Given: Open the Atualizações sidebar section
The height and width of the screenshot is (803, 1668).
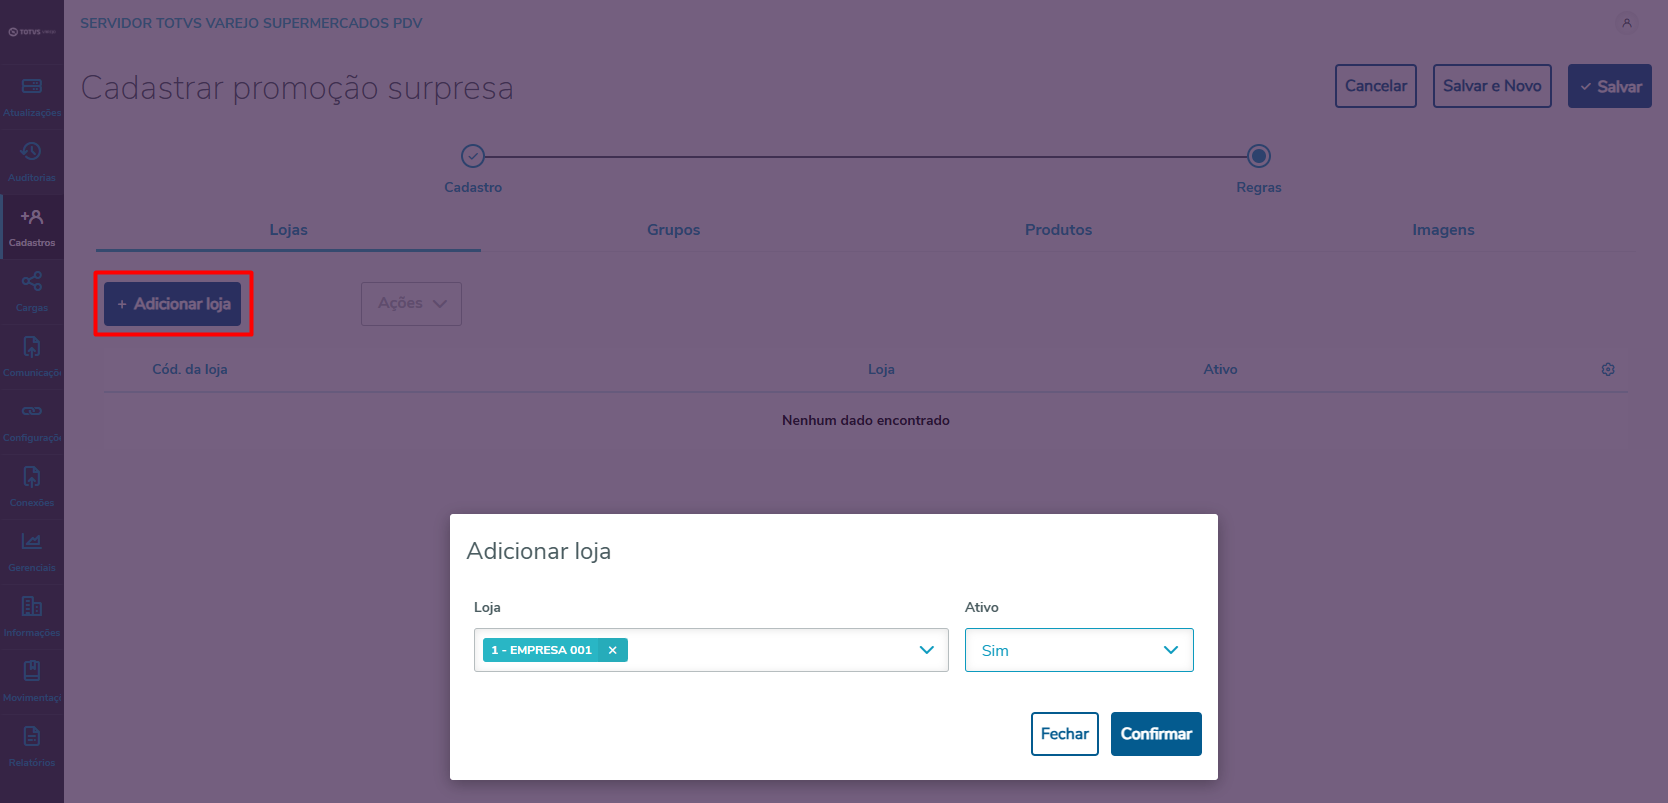Looking at the screenshot, I should click(32, 98).
